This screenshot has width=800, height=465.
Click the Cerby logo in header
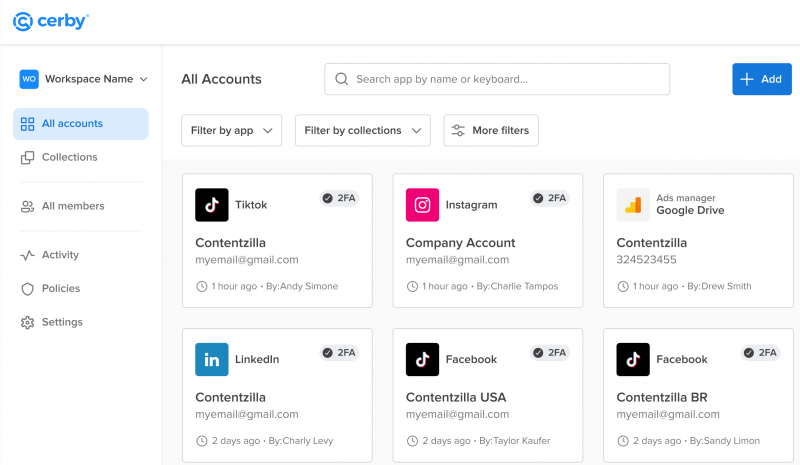[50, 21]
